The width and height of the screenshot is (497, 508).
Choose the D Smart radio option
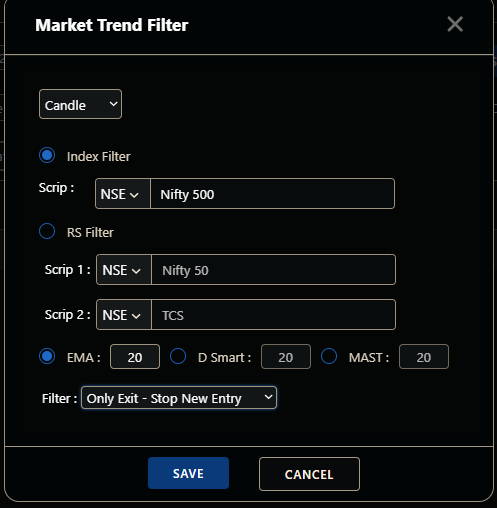click(178, 356)
